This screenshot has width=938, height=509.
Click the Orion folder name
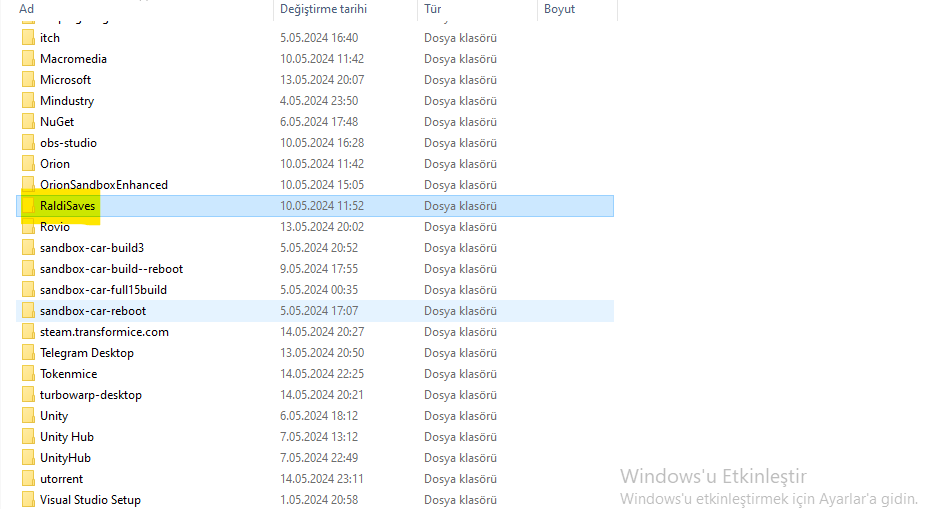(x=54, y=163)
